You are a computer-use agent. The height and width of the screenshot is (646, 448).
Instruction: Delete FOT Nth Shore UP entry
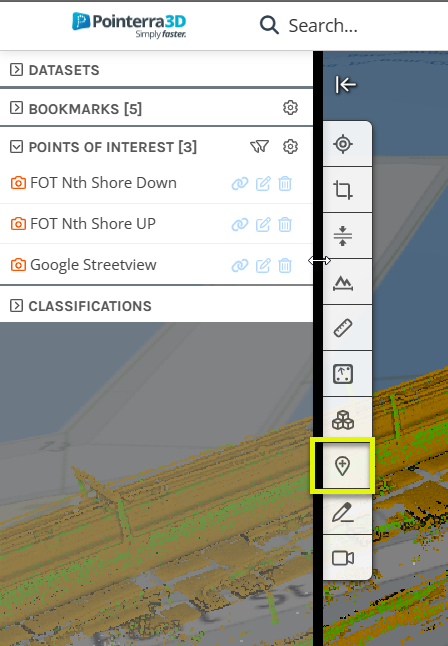pos(285,224)
